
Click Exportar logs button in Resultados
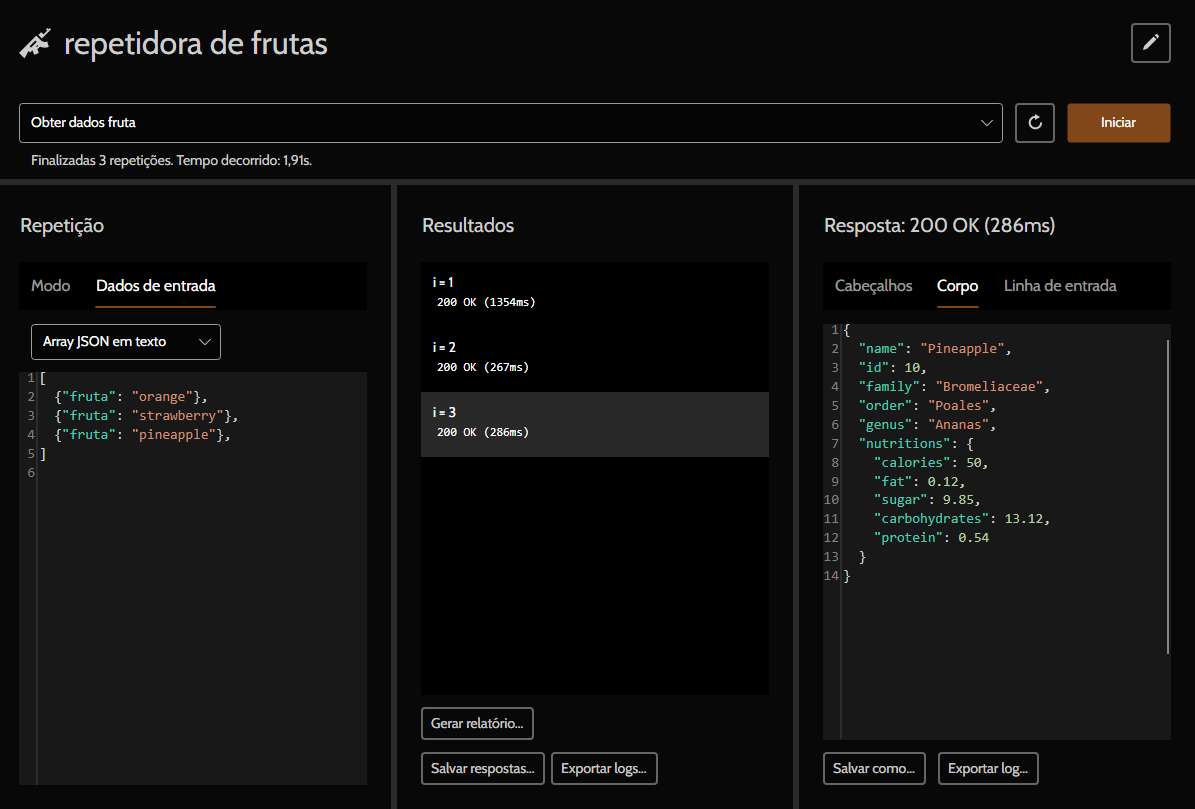coord(604,769)
